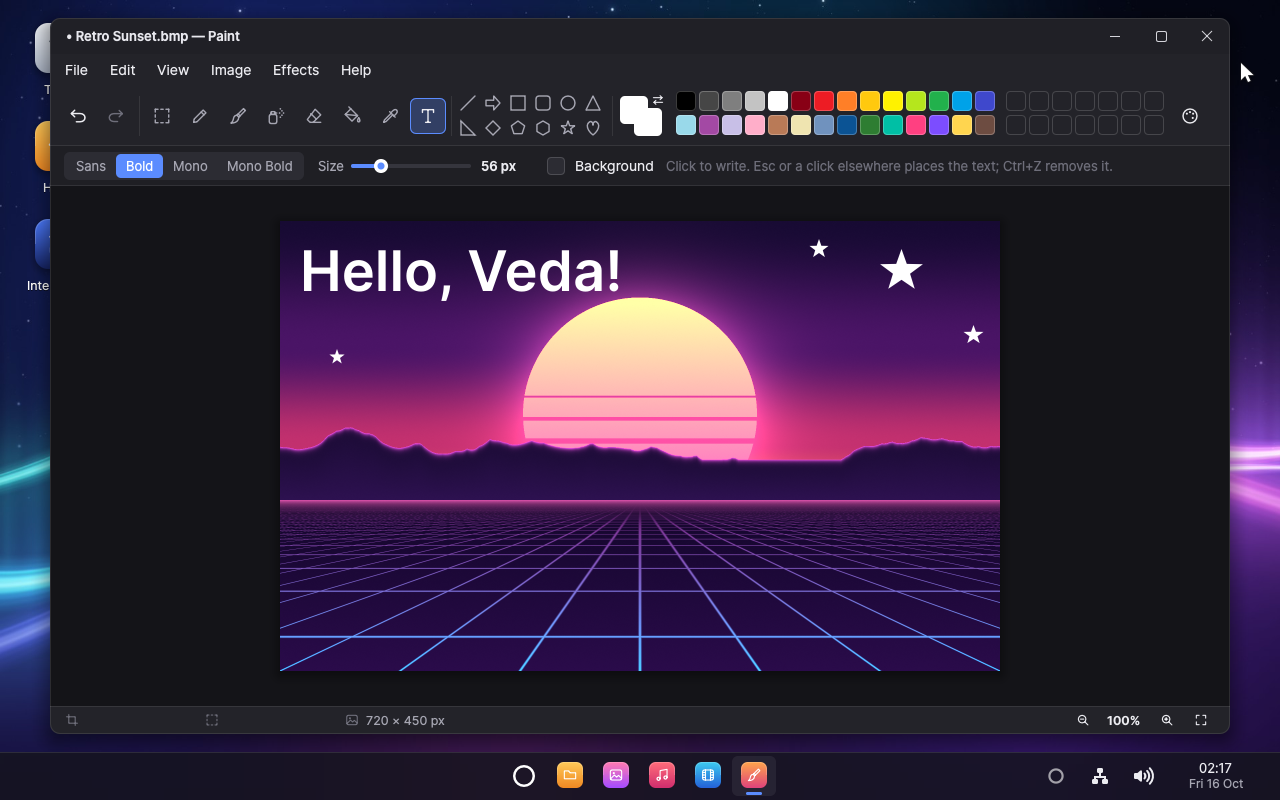The height and width of the screenshot is (800, 1280).
Task: Select the Text tool
Action: (428, 116)
